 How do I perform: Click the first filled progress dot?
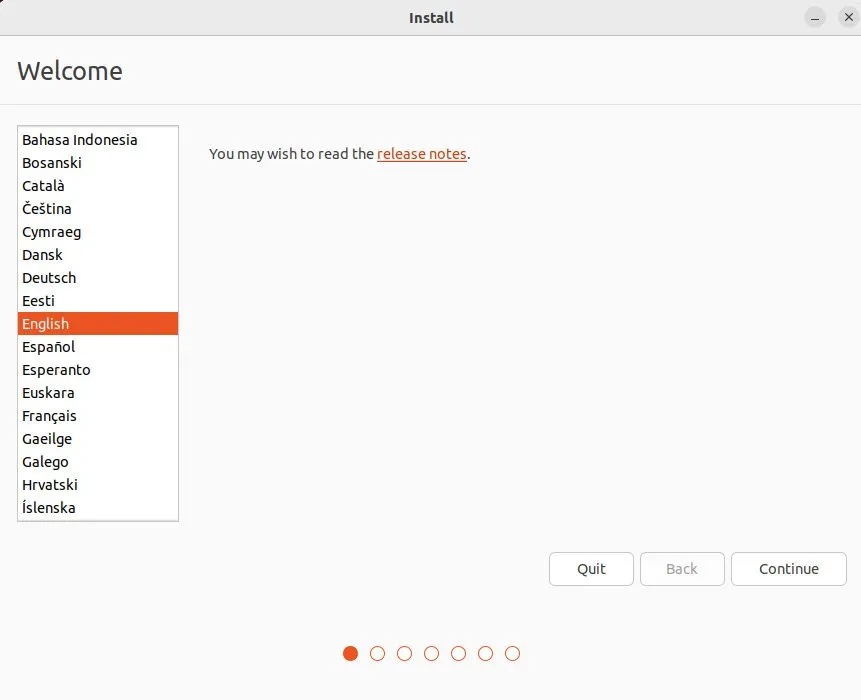pos(350,653)
